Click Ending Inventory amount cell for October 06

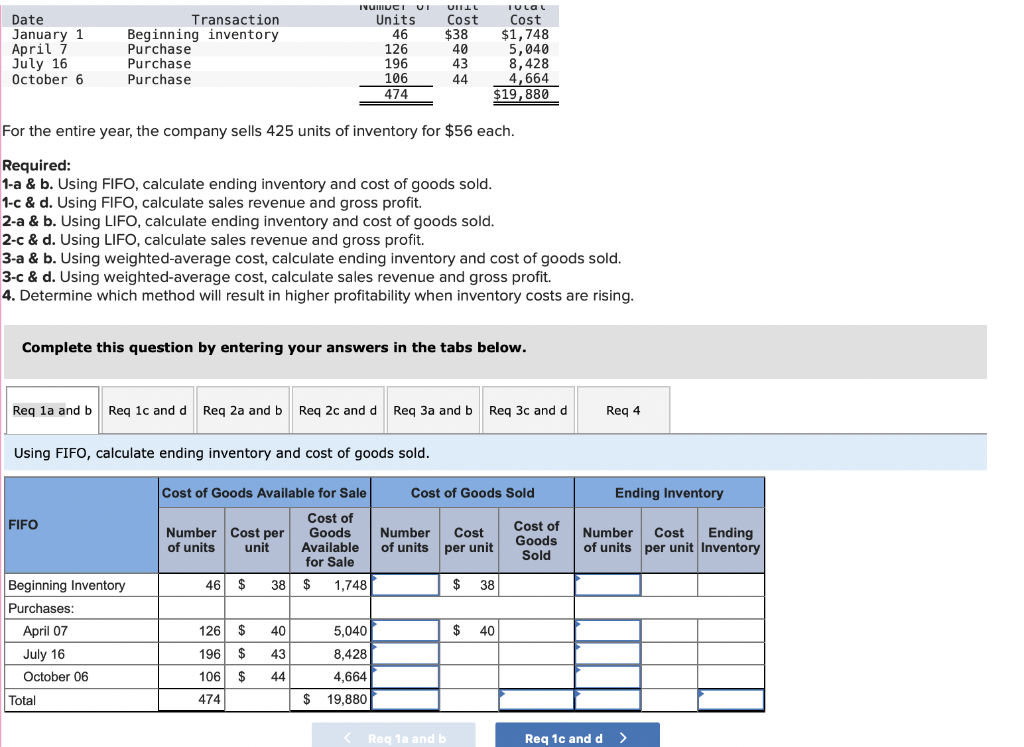click(731, 676)
